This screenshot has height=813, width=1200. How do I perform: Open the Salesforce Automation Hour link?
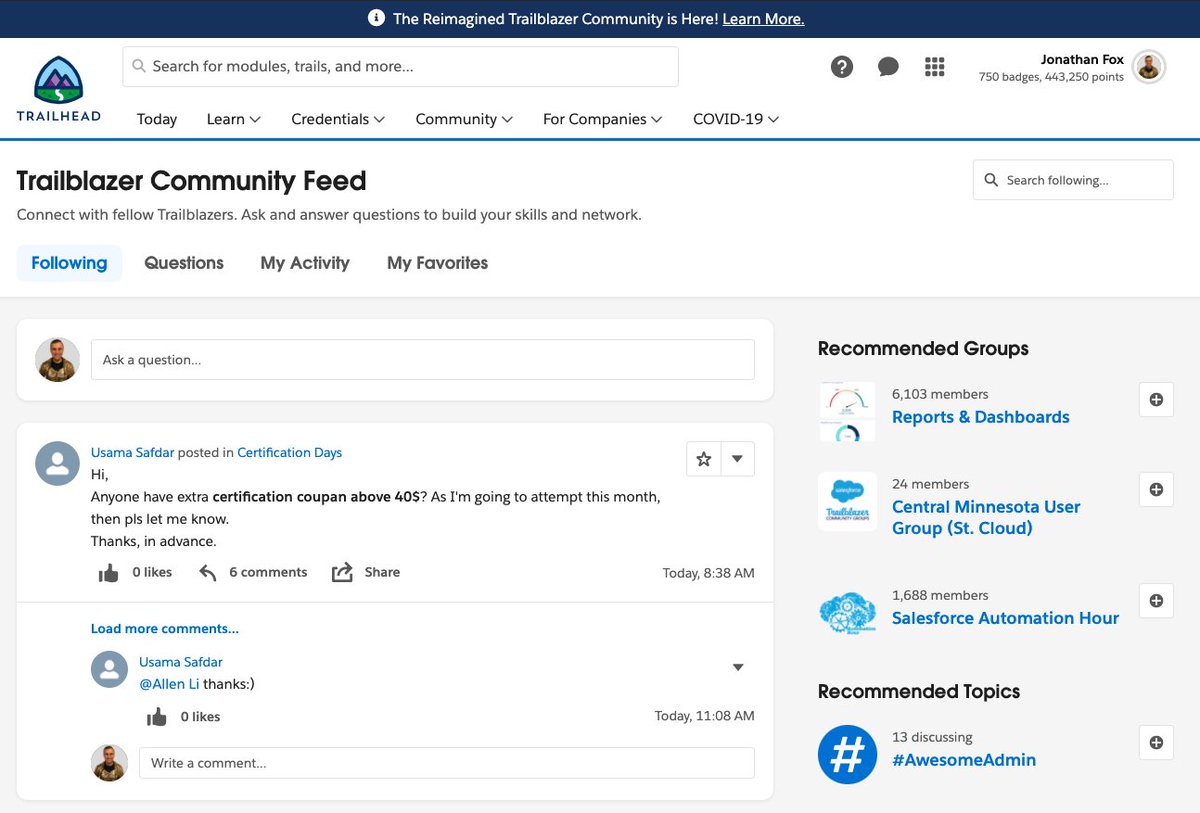click(x=1005, y=618)
